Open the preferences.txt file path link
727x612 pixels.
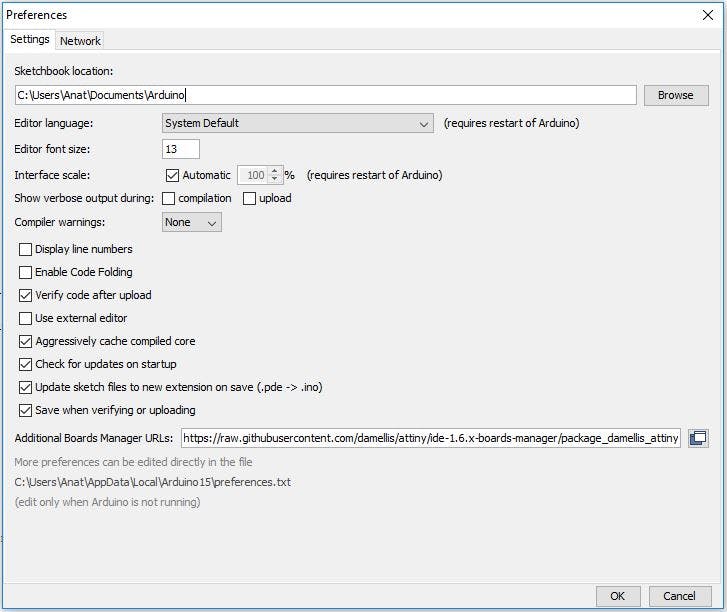coord(152,482)
